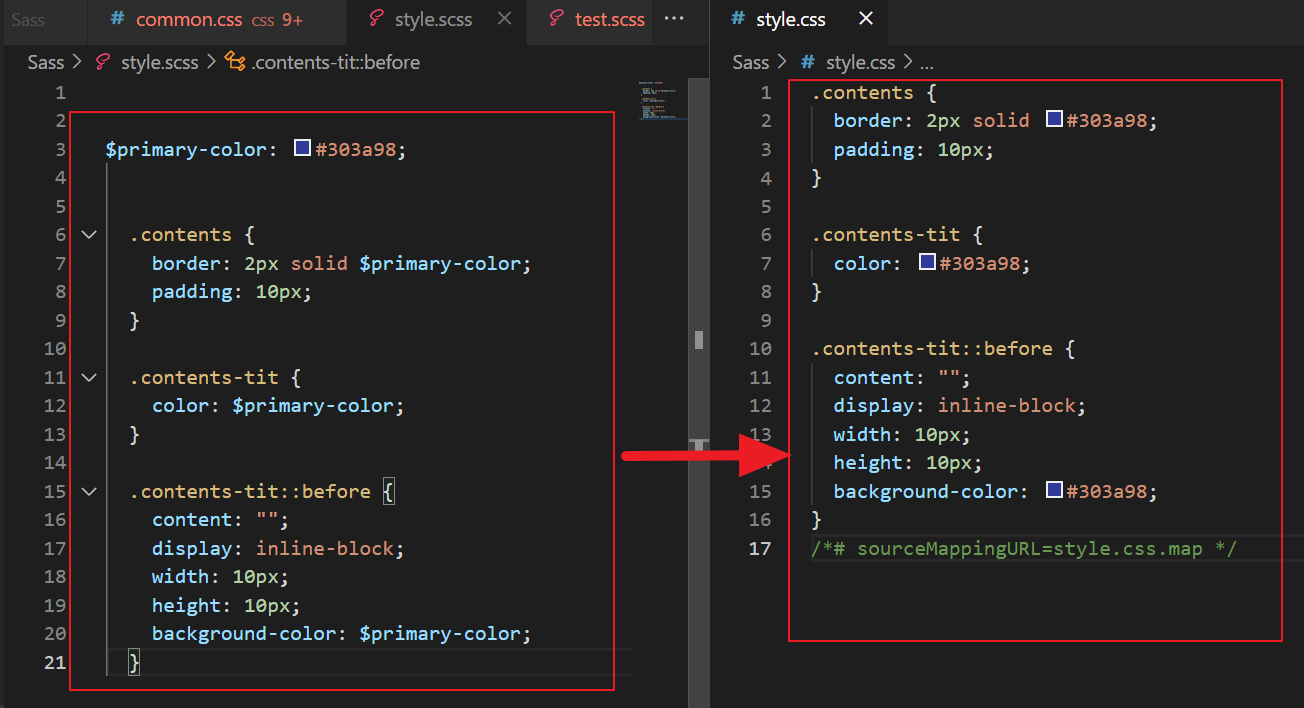Image resolution: width=1304 pixels, height=708 pixels.
Task: Collapse the .contents-tit block in style.scss
Action: (89, 378)
